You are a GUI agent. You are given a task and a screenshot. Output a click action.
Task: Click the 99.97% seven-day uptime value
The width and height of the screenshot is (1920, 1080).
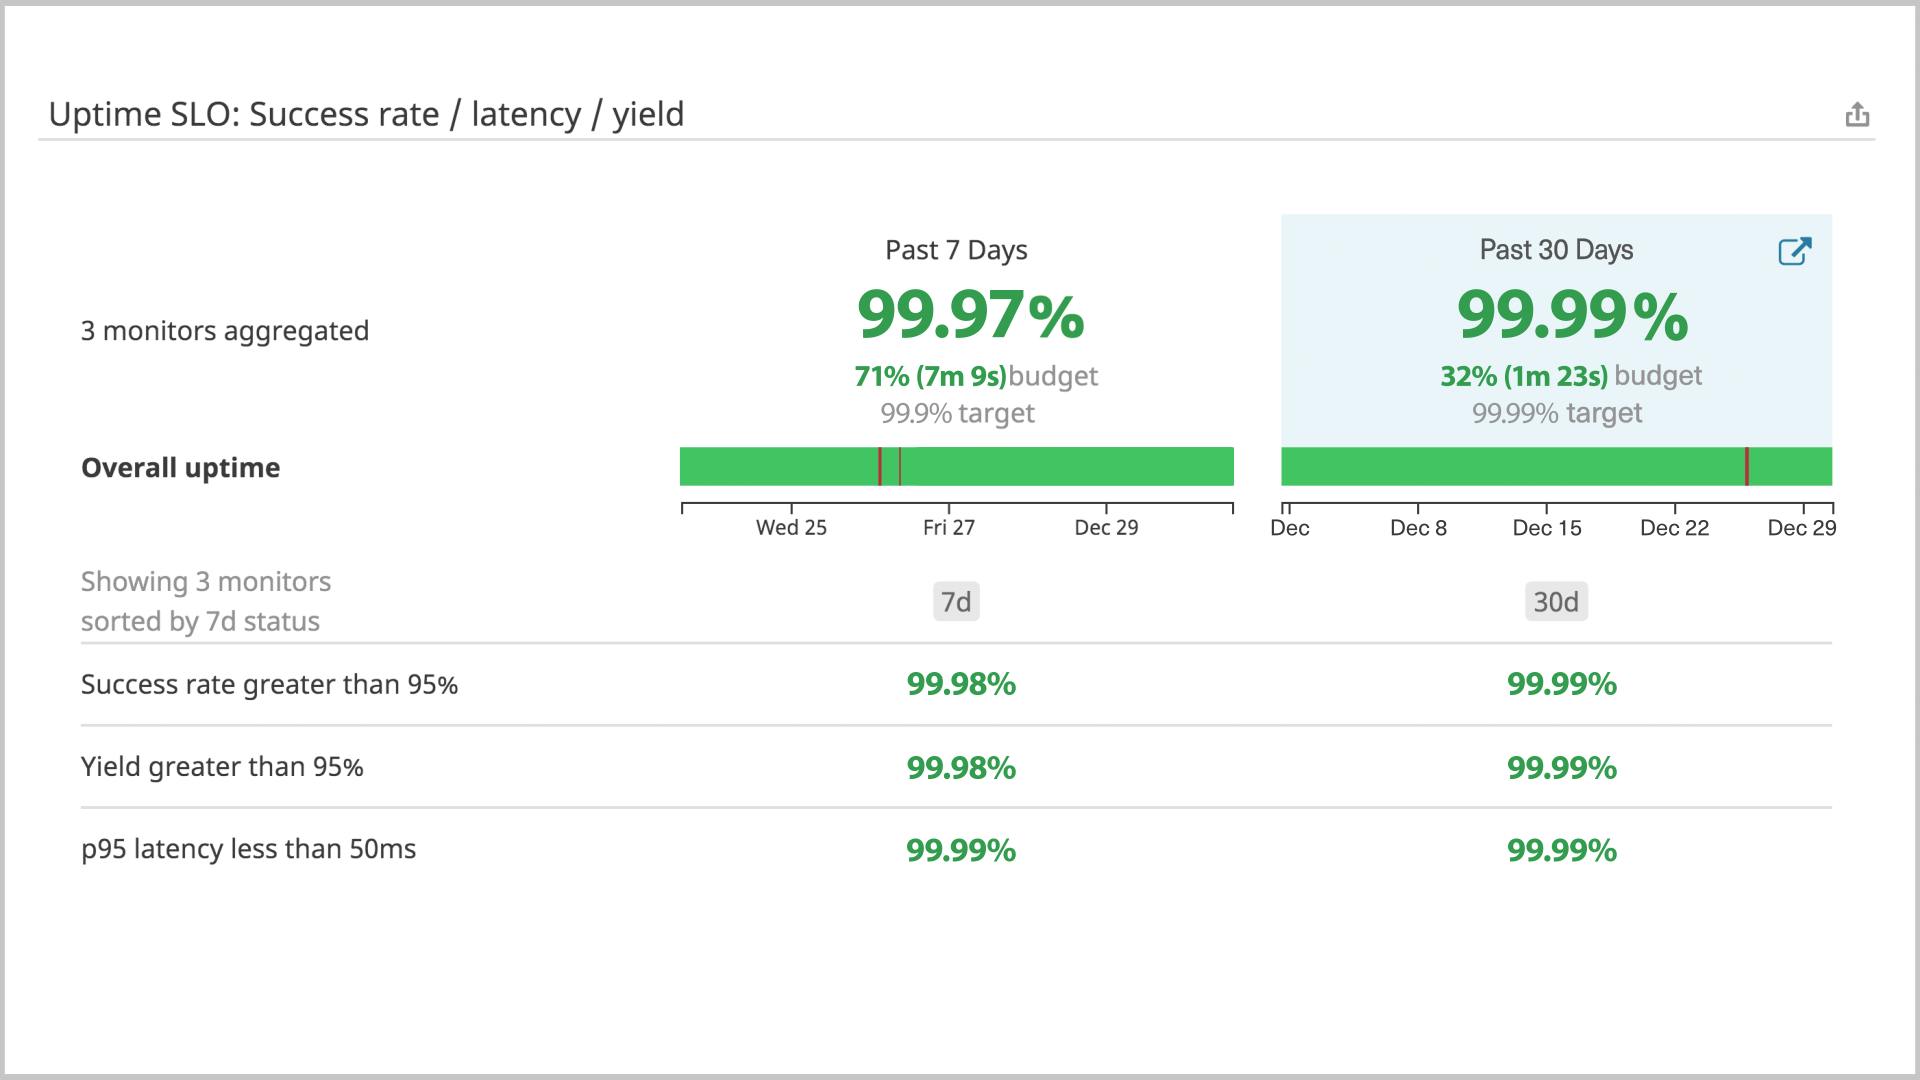coord(970,315)
